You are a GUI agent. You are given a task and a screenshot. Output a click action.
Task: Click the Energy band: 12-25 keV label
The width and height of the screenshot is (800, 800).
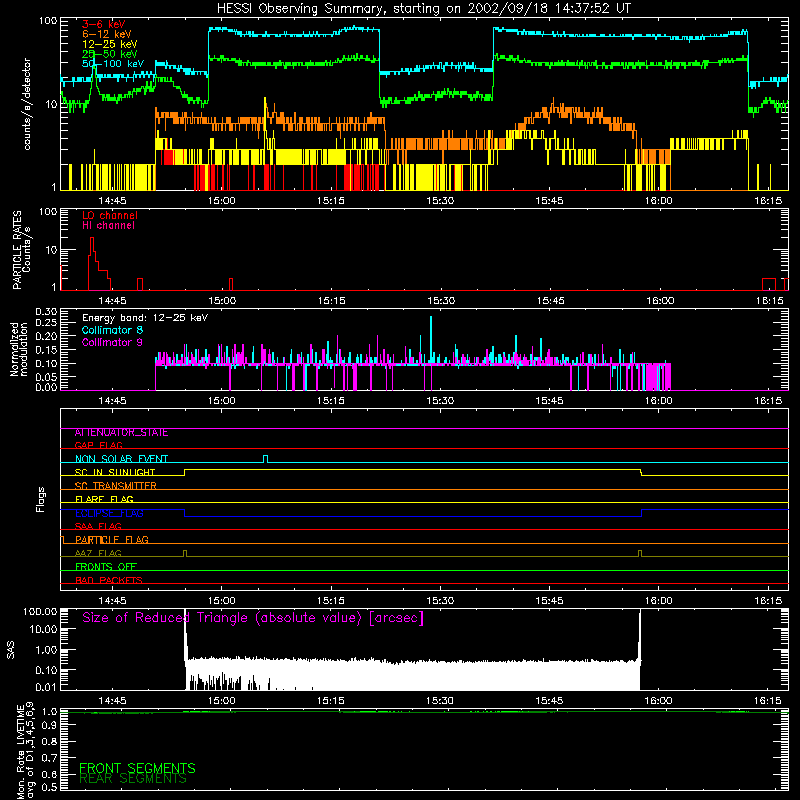point(145,318)
